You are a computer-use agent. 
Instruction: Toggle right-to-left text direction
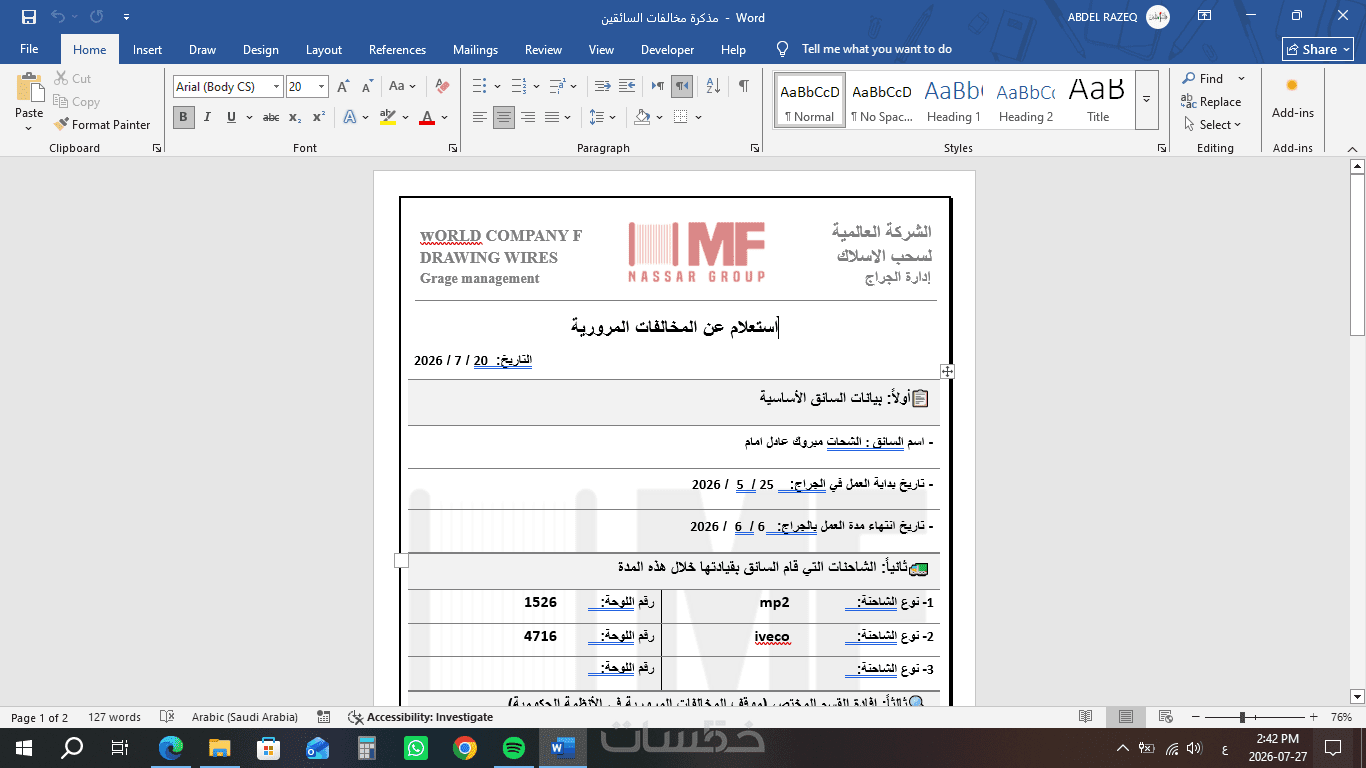click(x=682, y=87)
